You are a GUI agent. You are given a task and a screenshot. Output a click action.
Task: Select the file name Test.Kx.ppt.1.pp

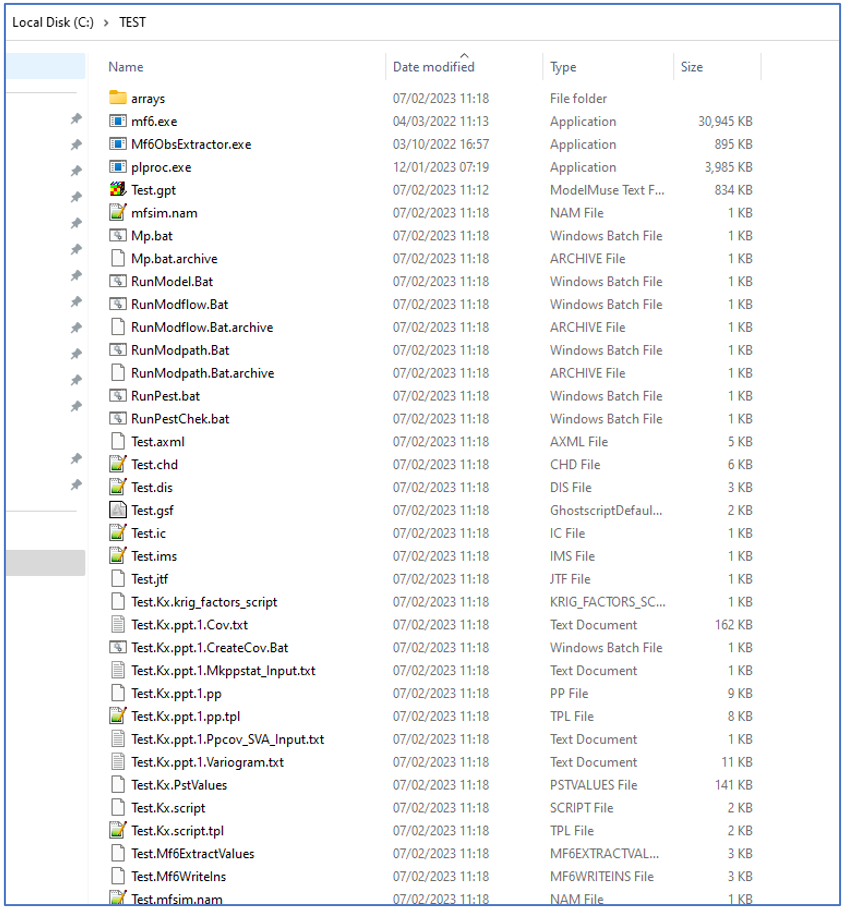click(x=176, y=694)
